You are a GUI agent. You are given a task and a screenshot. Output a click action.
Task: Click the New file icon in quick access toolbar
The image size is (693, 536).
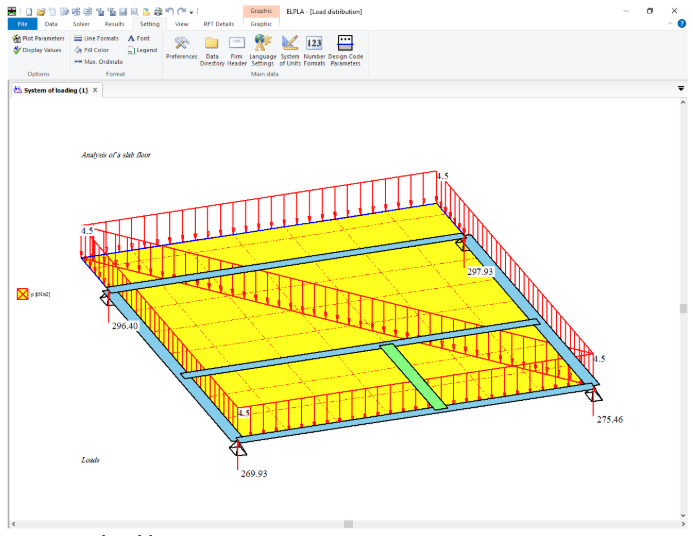point(29,11)
